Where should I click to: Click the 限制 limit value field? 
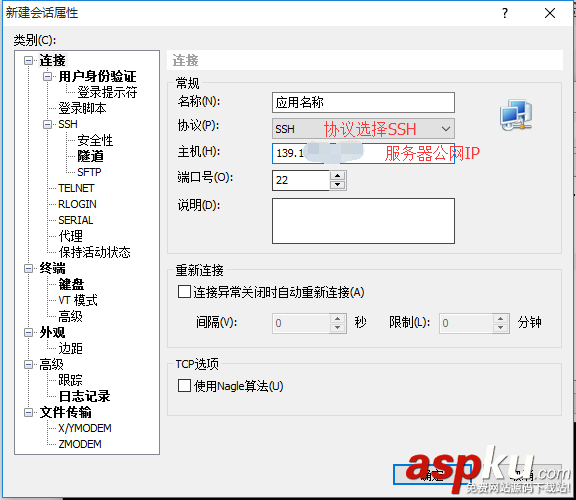coord(466,323)
